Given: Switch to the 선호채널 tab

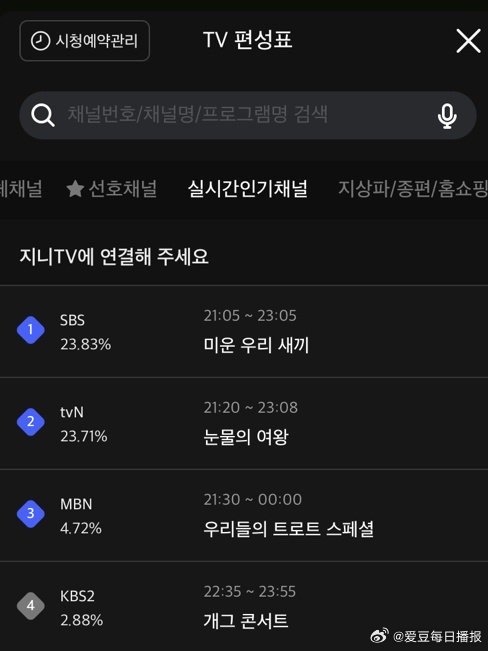Looking at the screenshot, I should [x=112, y=189].
